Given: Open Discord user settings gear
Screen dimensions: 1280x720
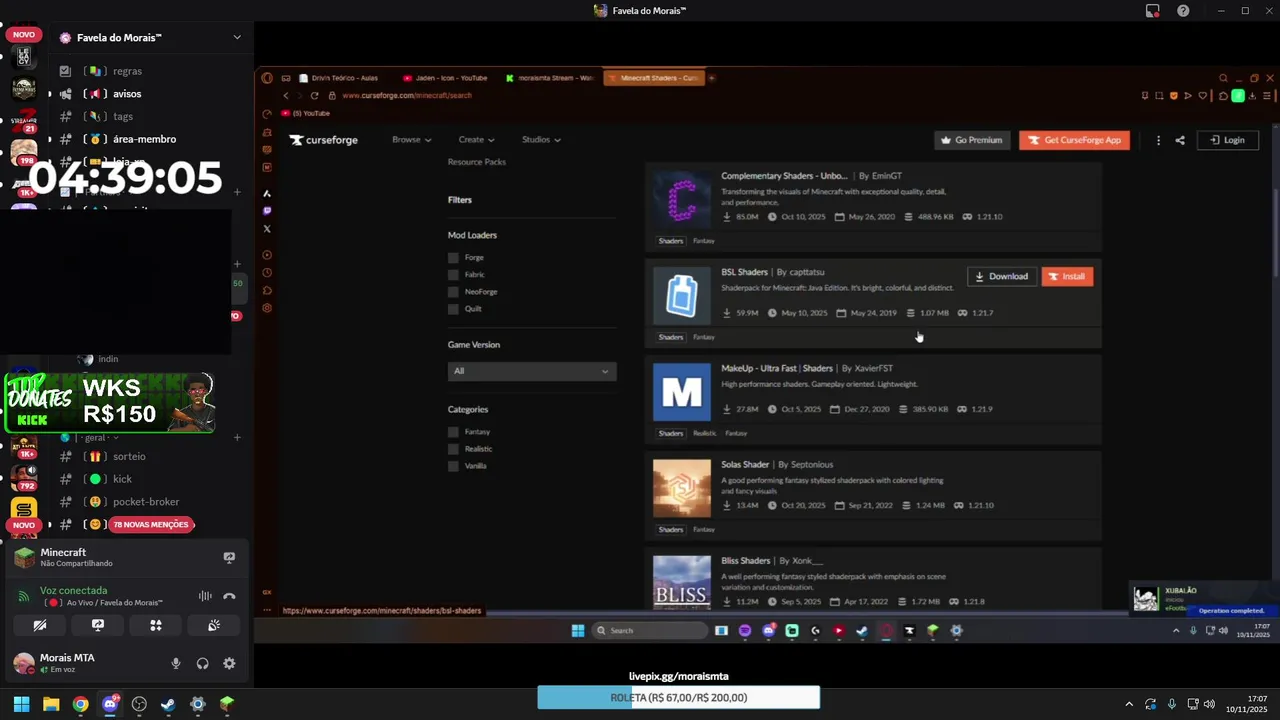Looking at the screenshot, I should pos(229,663).
